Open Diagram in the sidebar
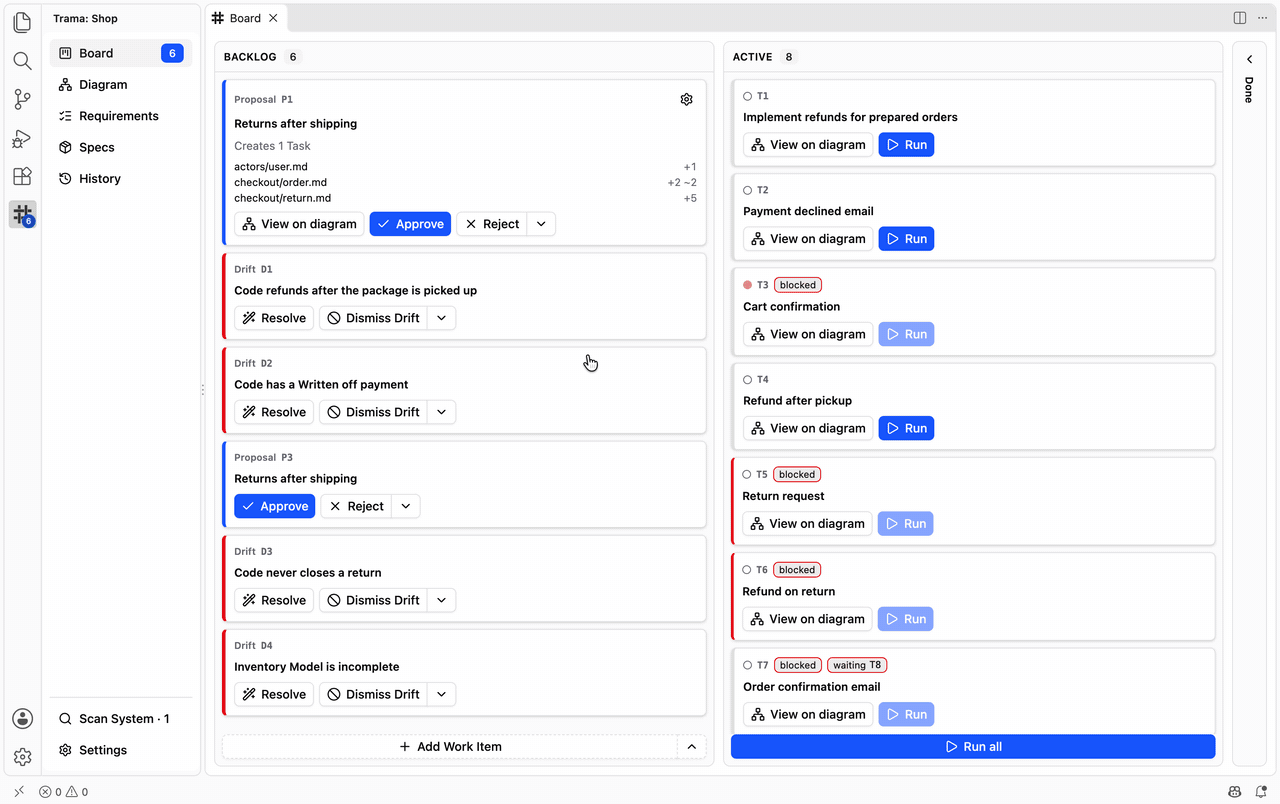 pos(120,85)
